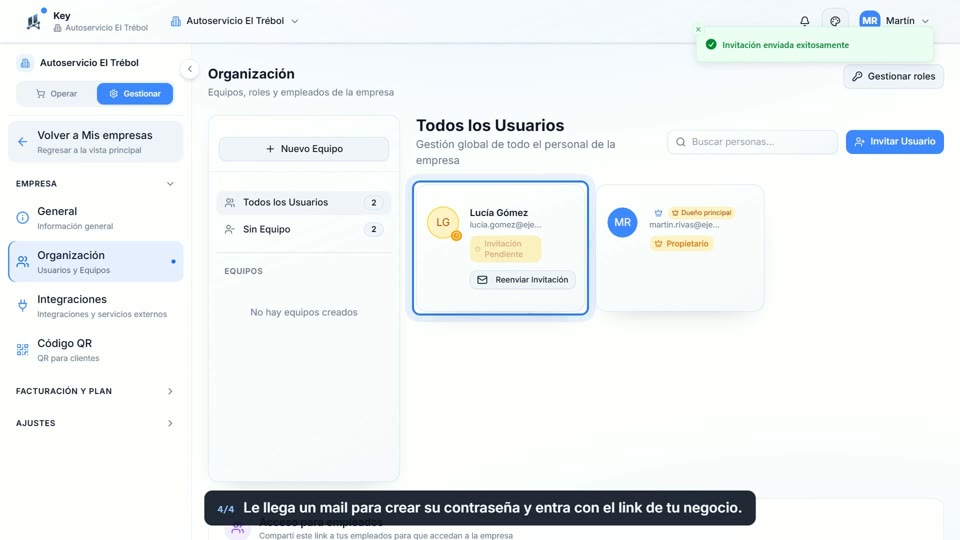Image resolution: width=960 pixels, height=540 pixels.
Task: Collapse the sidebar with arrow button
Action: pyautogui.click(x=190, y=69)
